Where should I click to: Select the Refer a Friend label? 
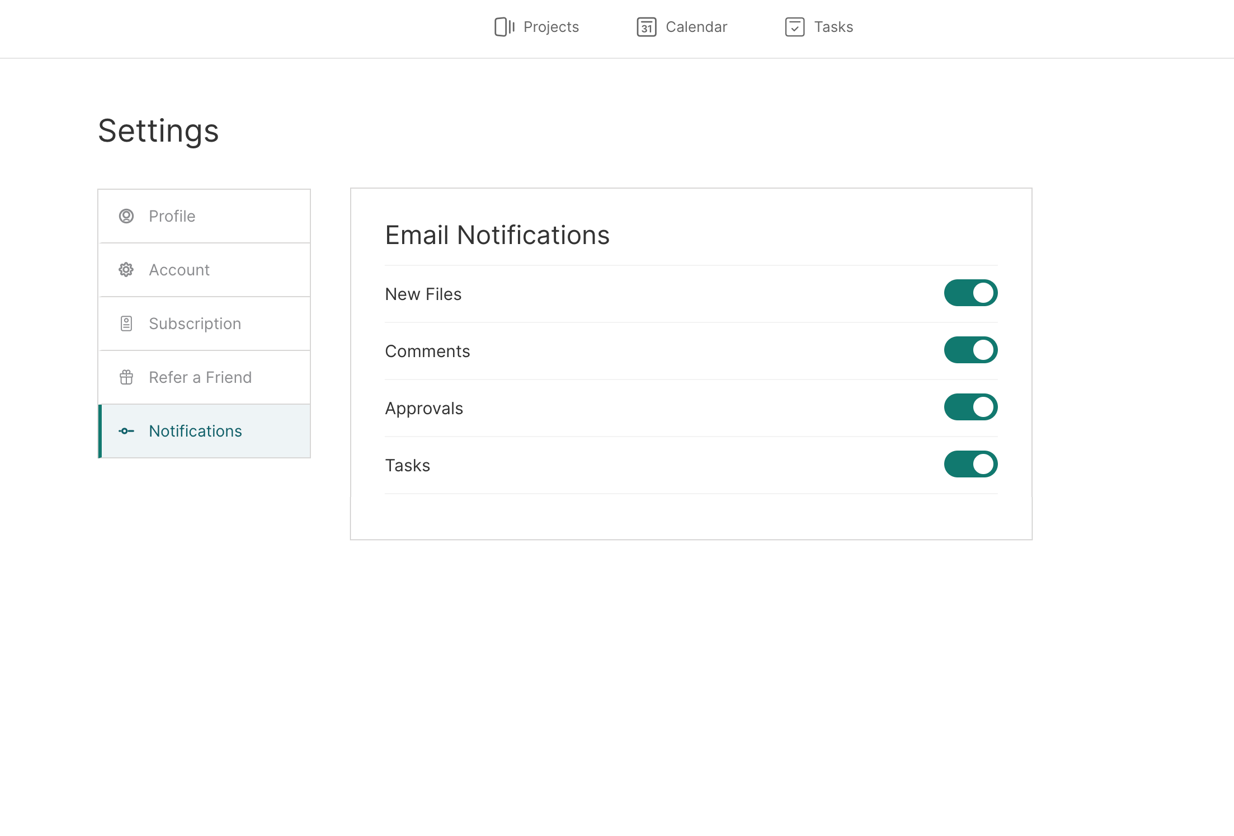coord(200,378)
